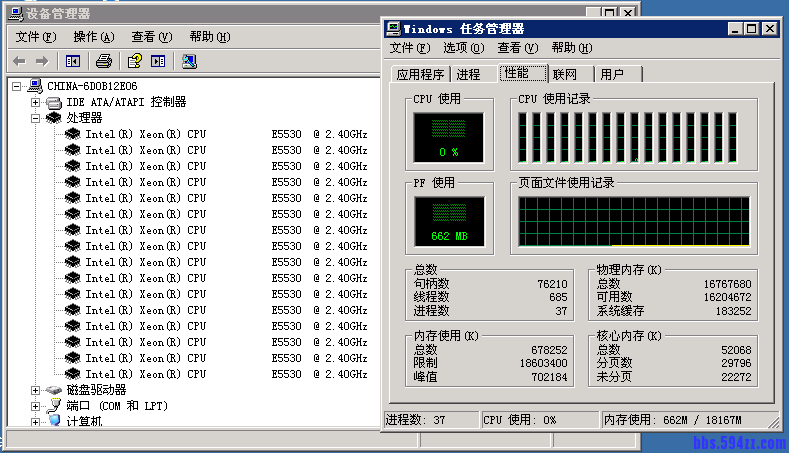The image size is (789, 453).
Task: Expand the IDE ATA/ATAPI 控制器 node
Action: tap(35, 103)
